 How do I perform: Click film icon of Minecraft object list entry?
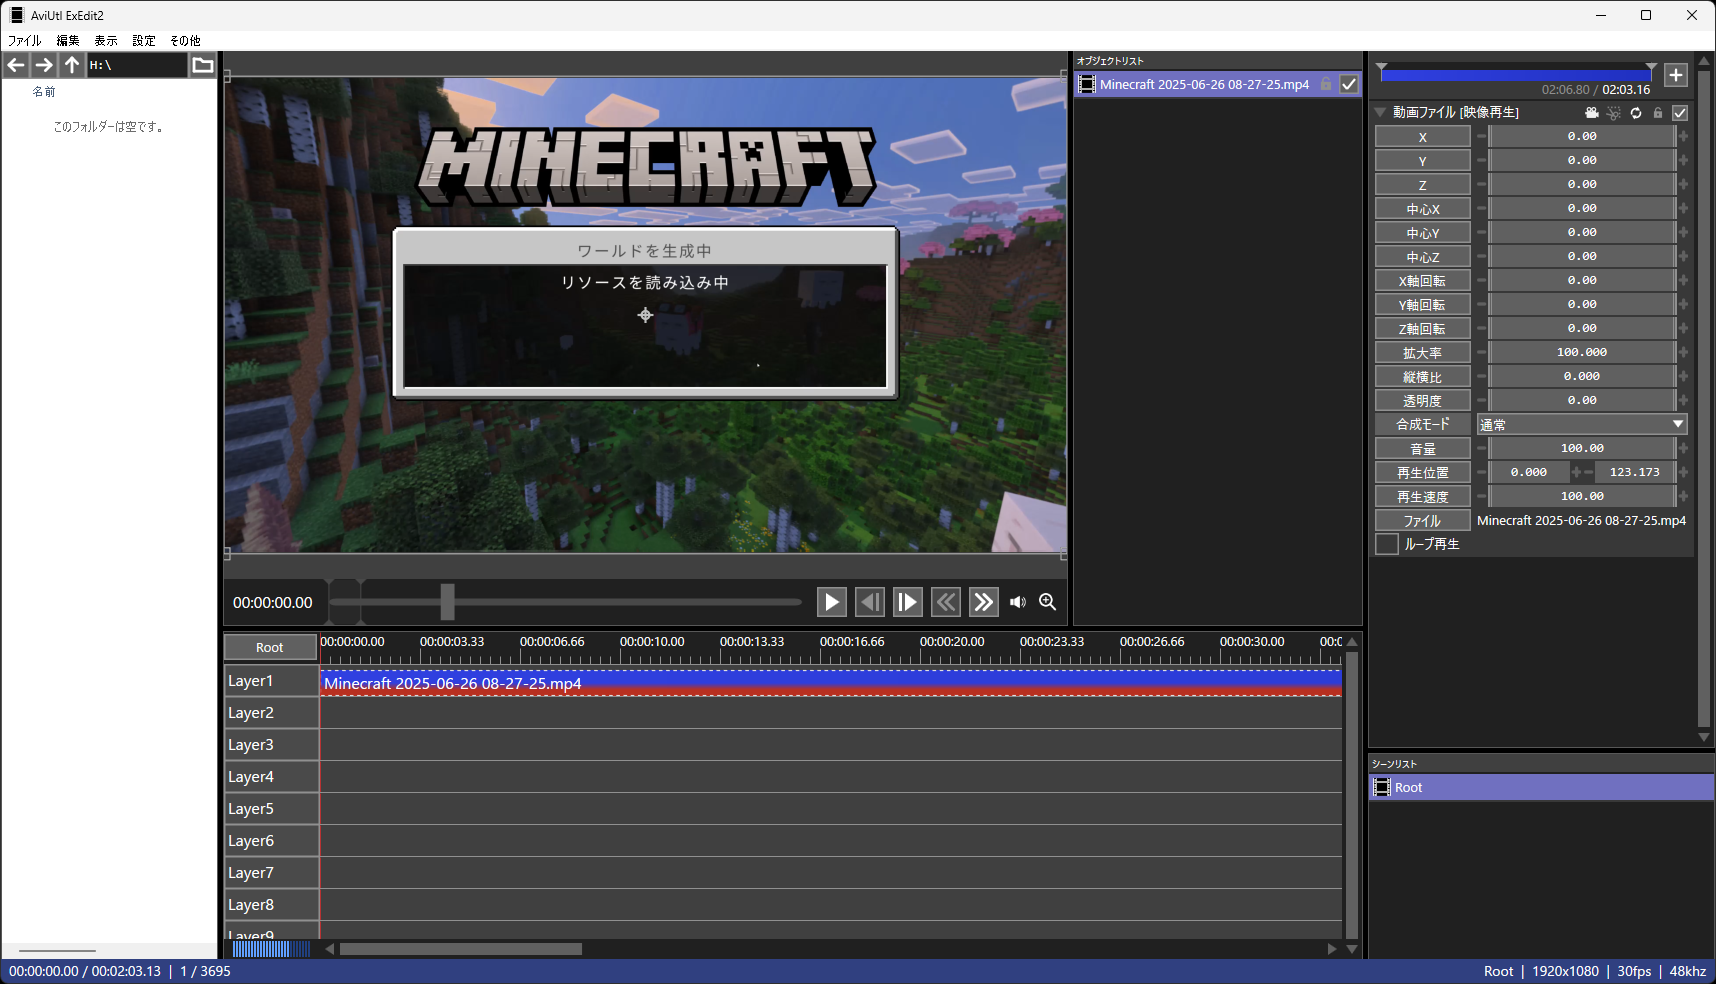click(1087, 84)
